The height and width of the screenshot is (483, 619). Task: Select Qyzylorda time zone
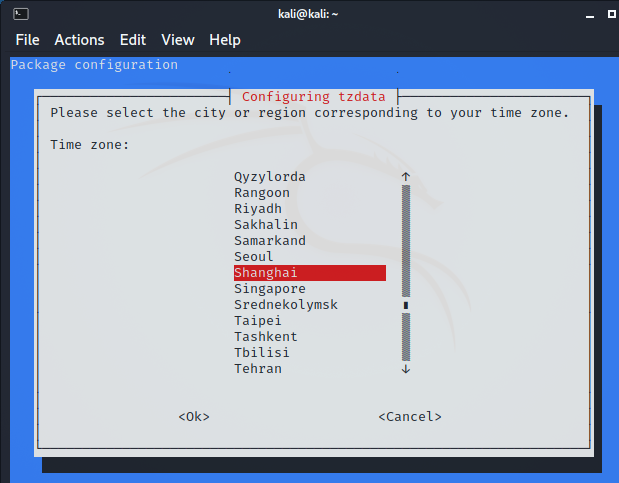pos(310,177)
